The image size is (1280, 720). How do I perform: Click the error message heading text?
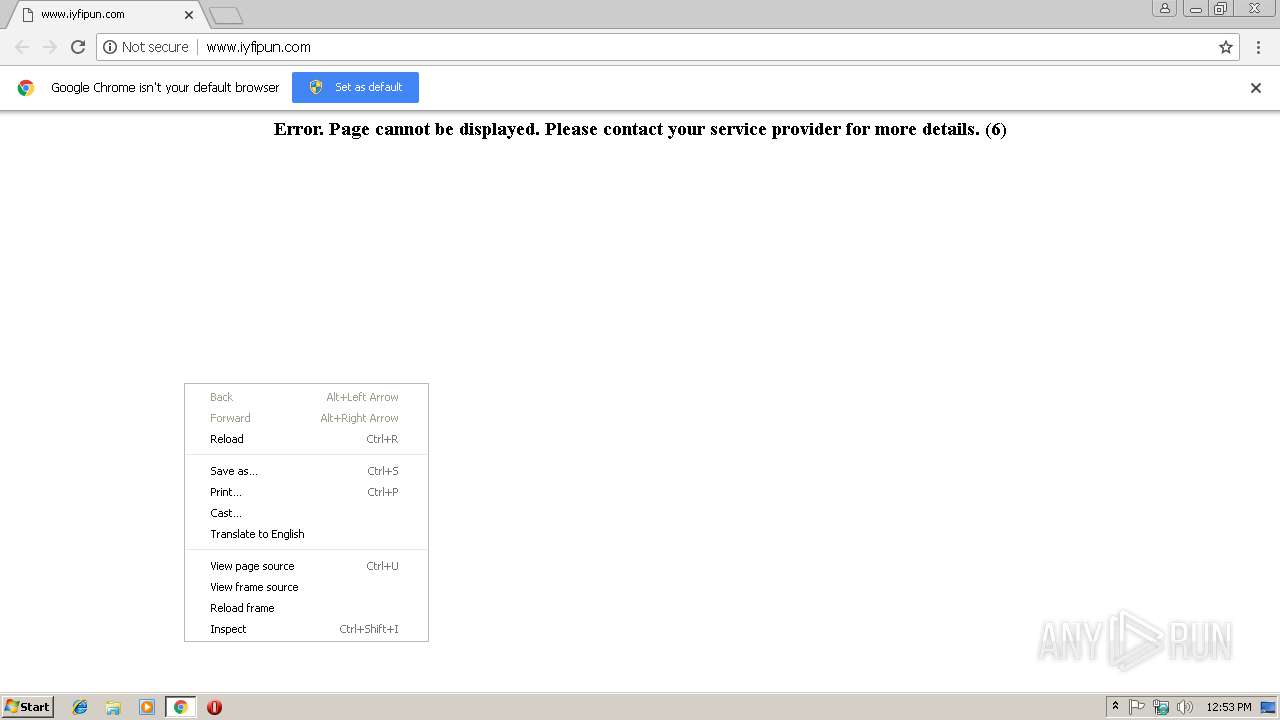640,129
